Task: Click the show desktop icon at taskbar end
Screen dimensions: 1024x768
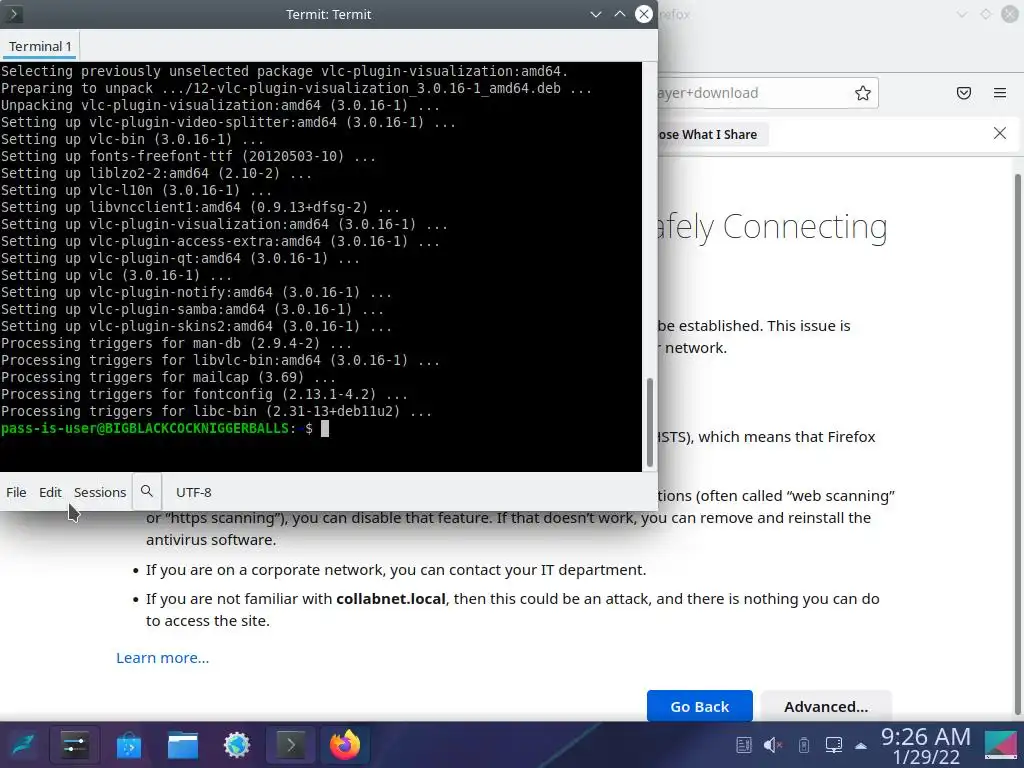Action: tap(1000, 745)
